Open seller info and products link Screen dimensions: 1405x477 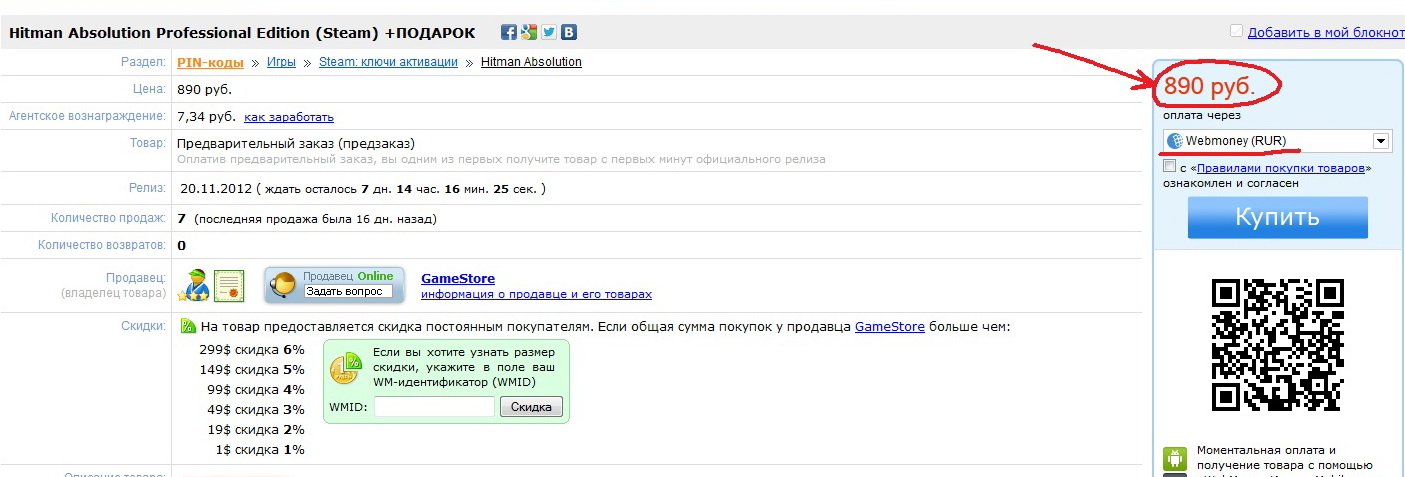tap(536, 294)
